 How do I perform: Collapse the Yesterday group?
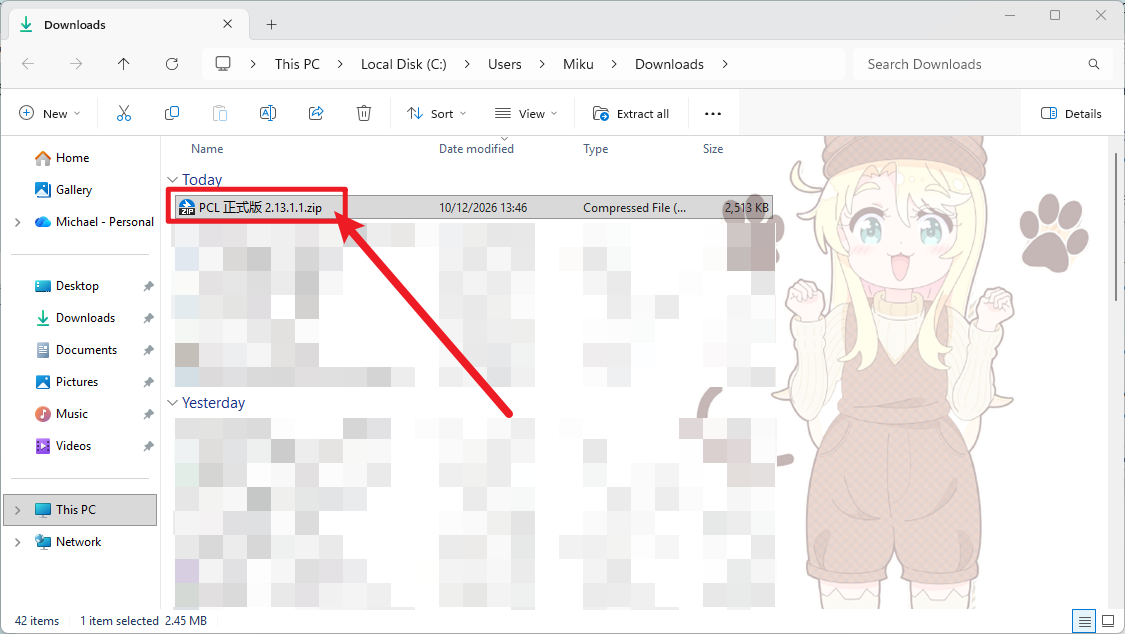pos(172,403)
